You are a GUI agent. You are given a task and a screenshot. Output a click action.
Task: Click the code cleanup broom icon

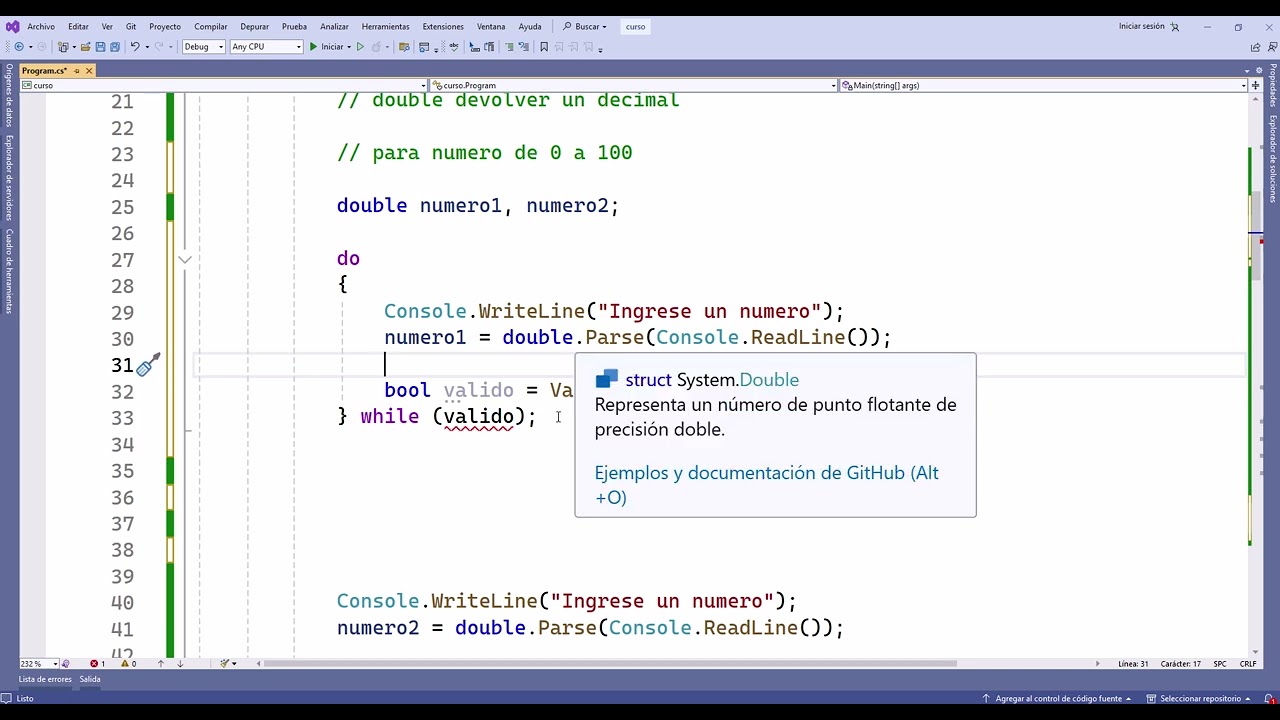pyautogui.click(x=225, y=664)
